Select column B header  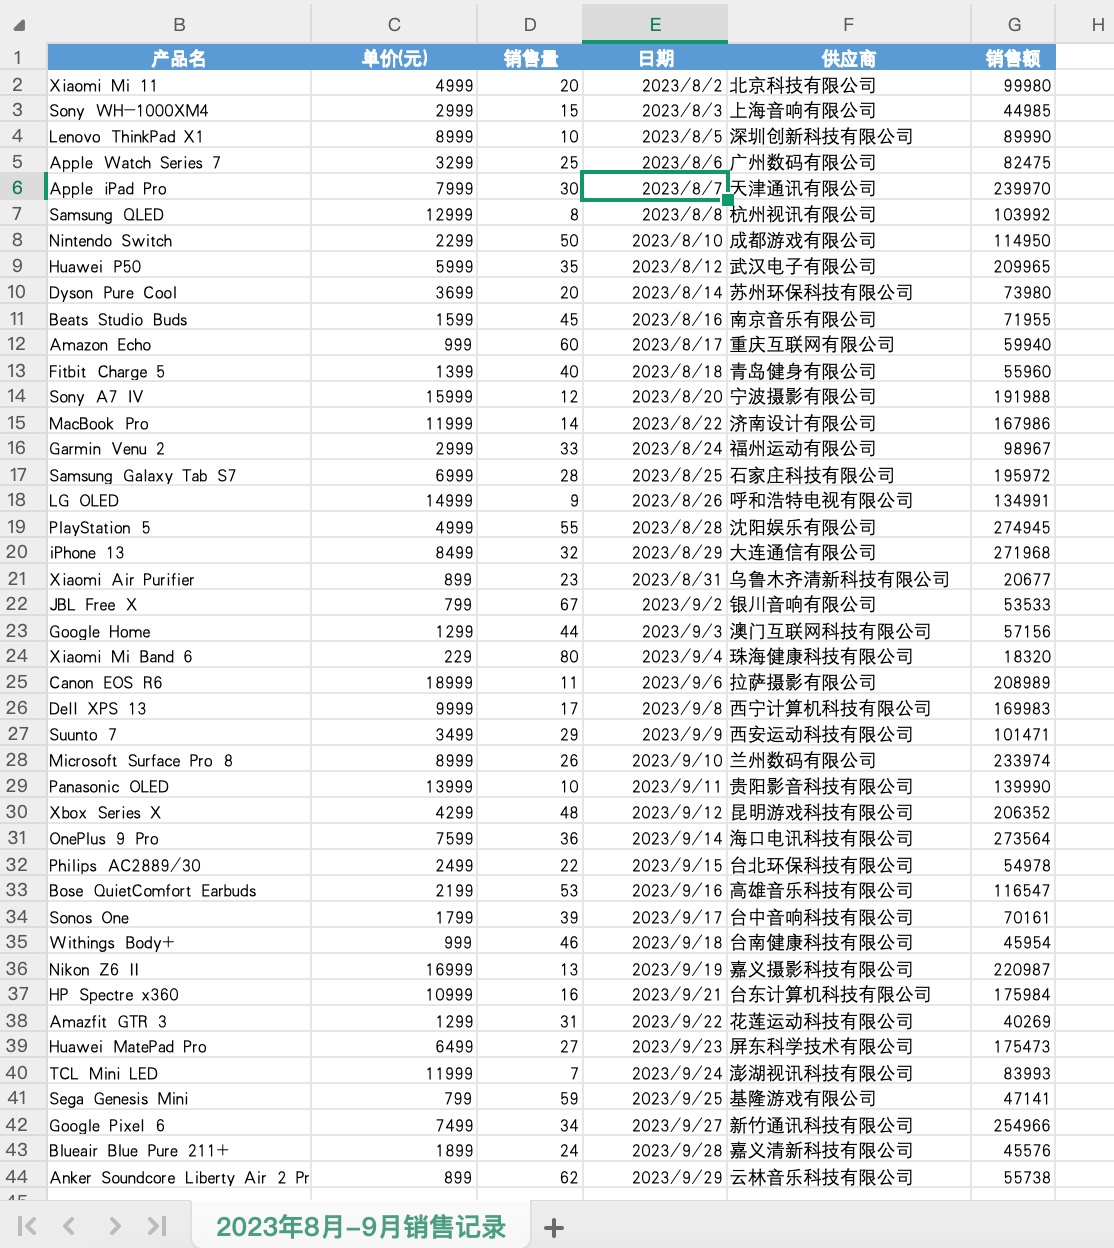pos(179,24)
